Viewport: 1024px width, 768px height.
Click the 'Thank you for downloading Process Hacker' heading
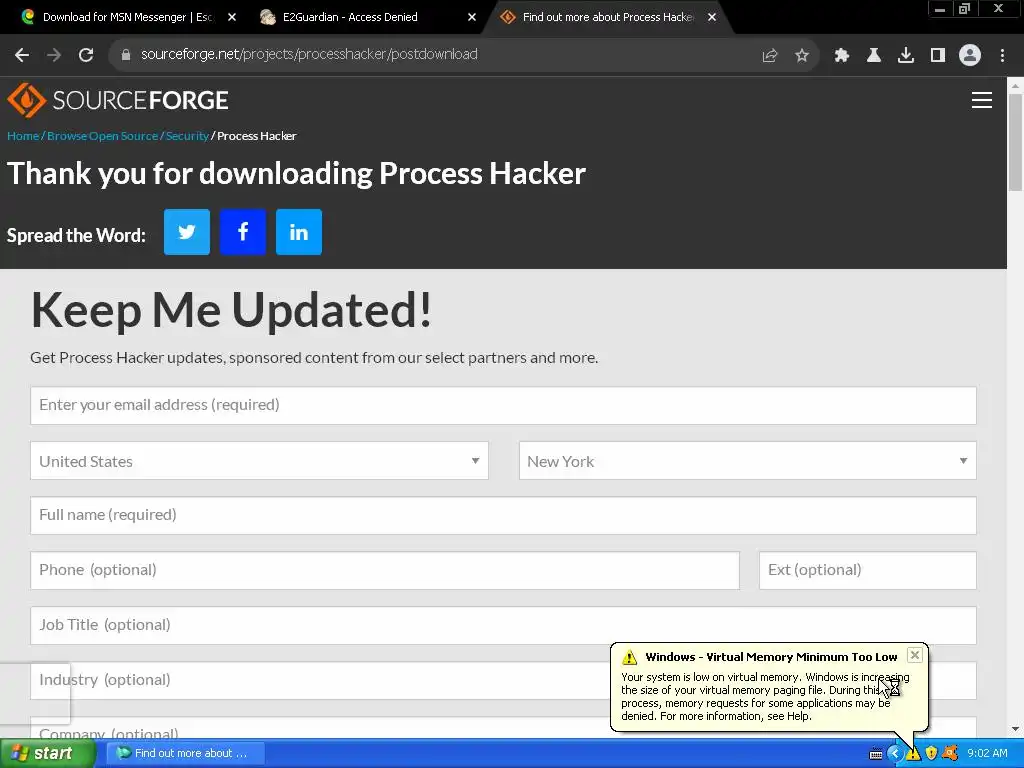coord(296,174)
